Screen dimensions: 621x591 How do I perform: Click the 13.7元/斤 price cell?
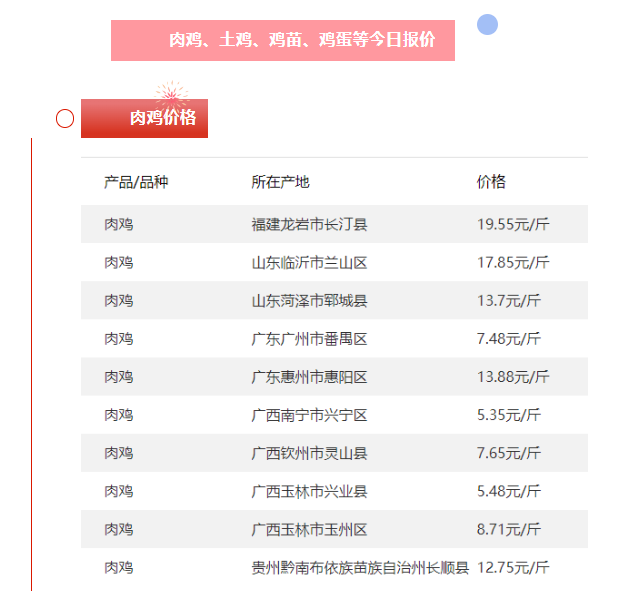pyautogui.click(x=509, y=300)
